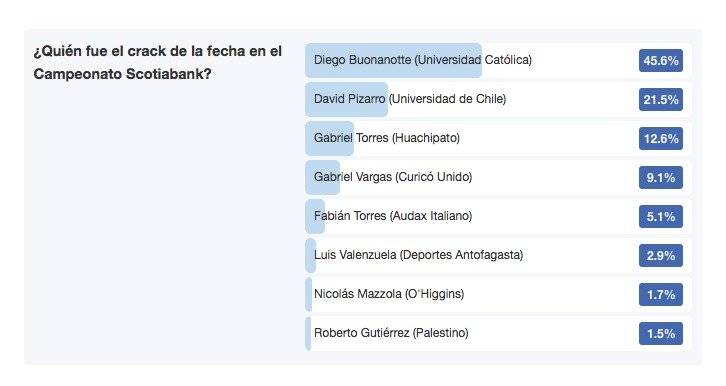
Task: Click the 1.5% percentage badge
Action: [x=661, y=333]
